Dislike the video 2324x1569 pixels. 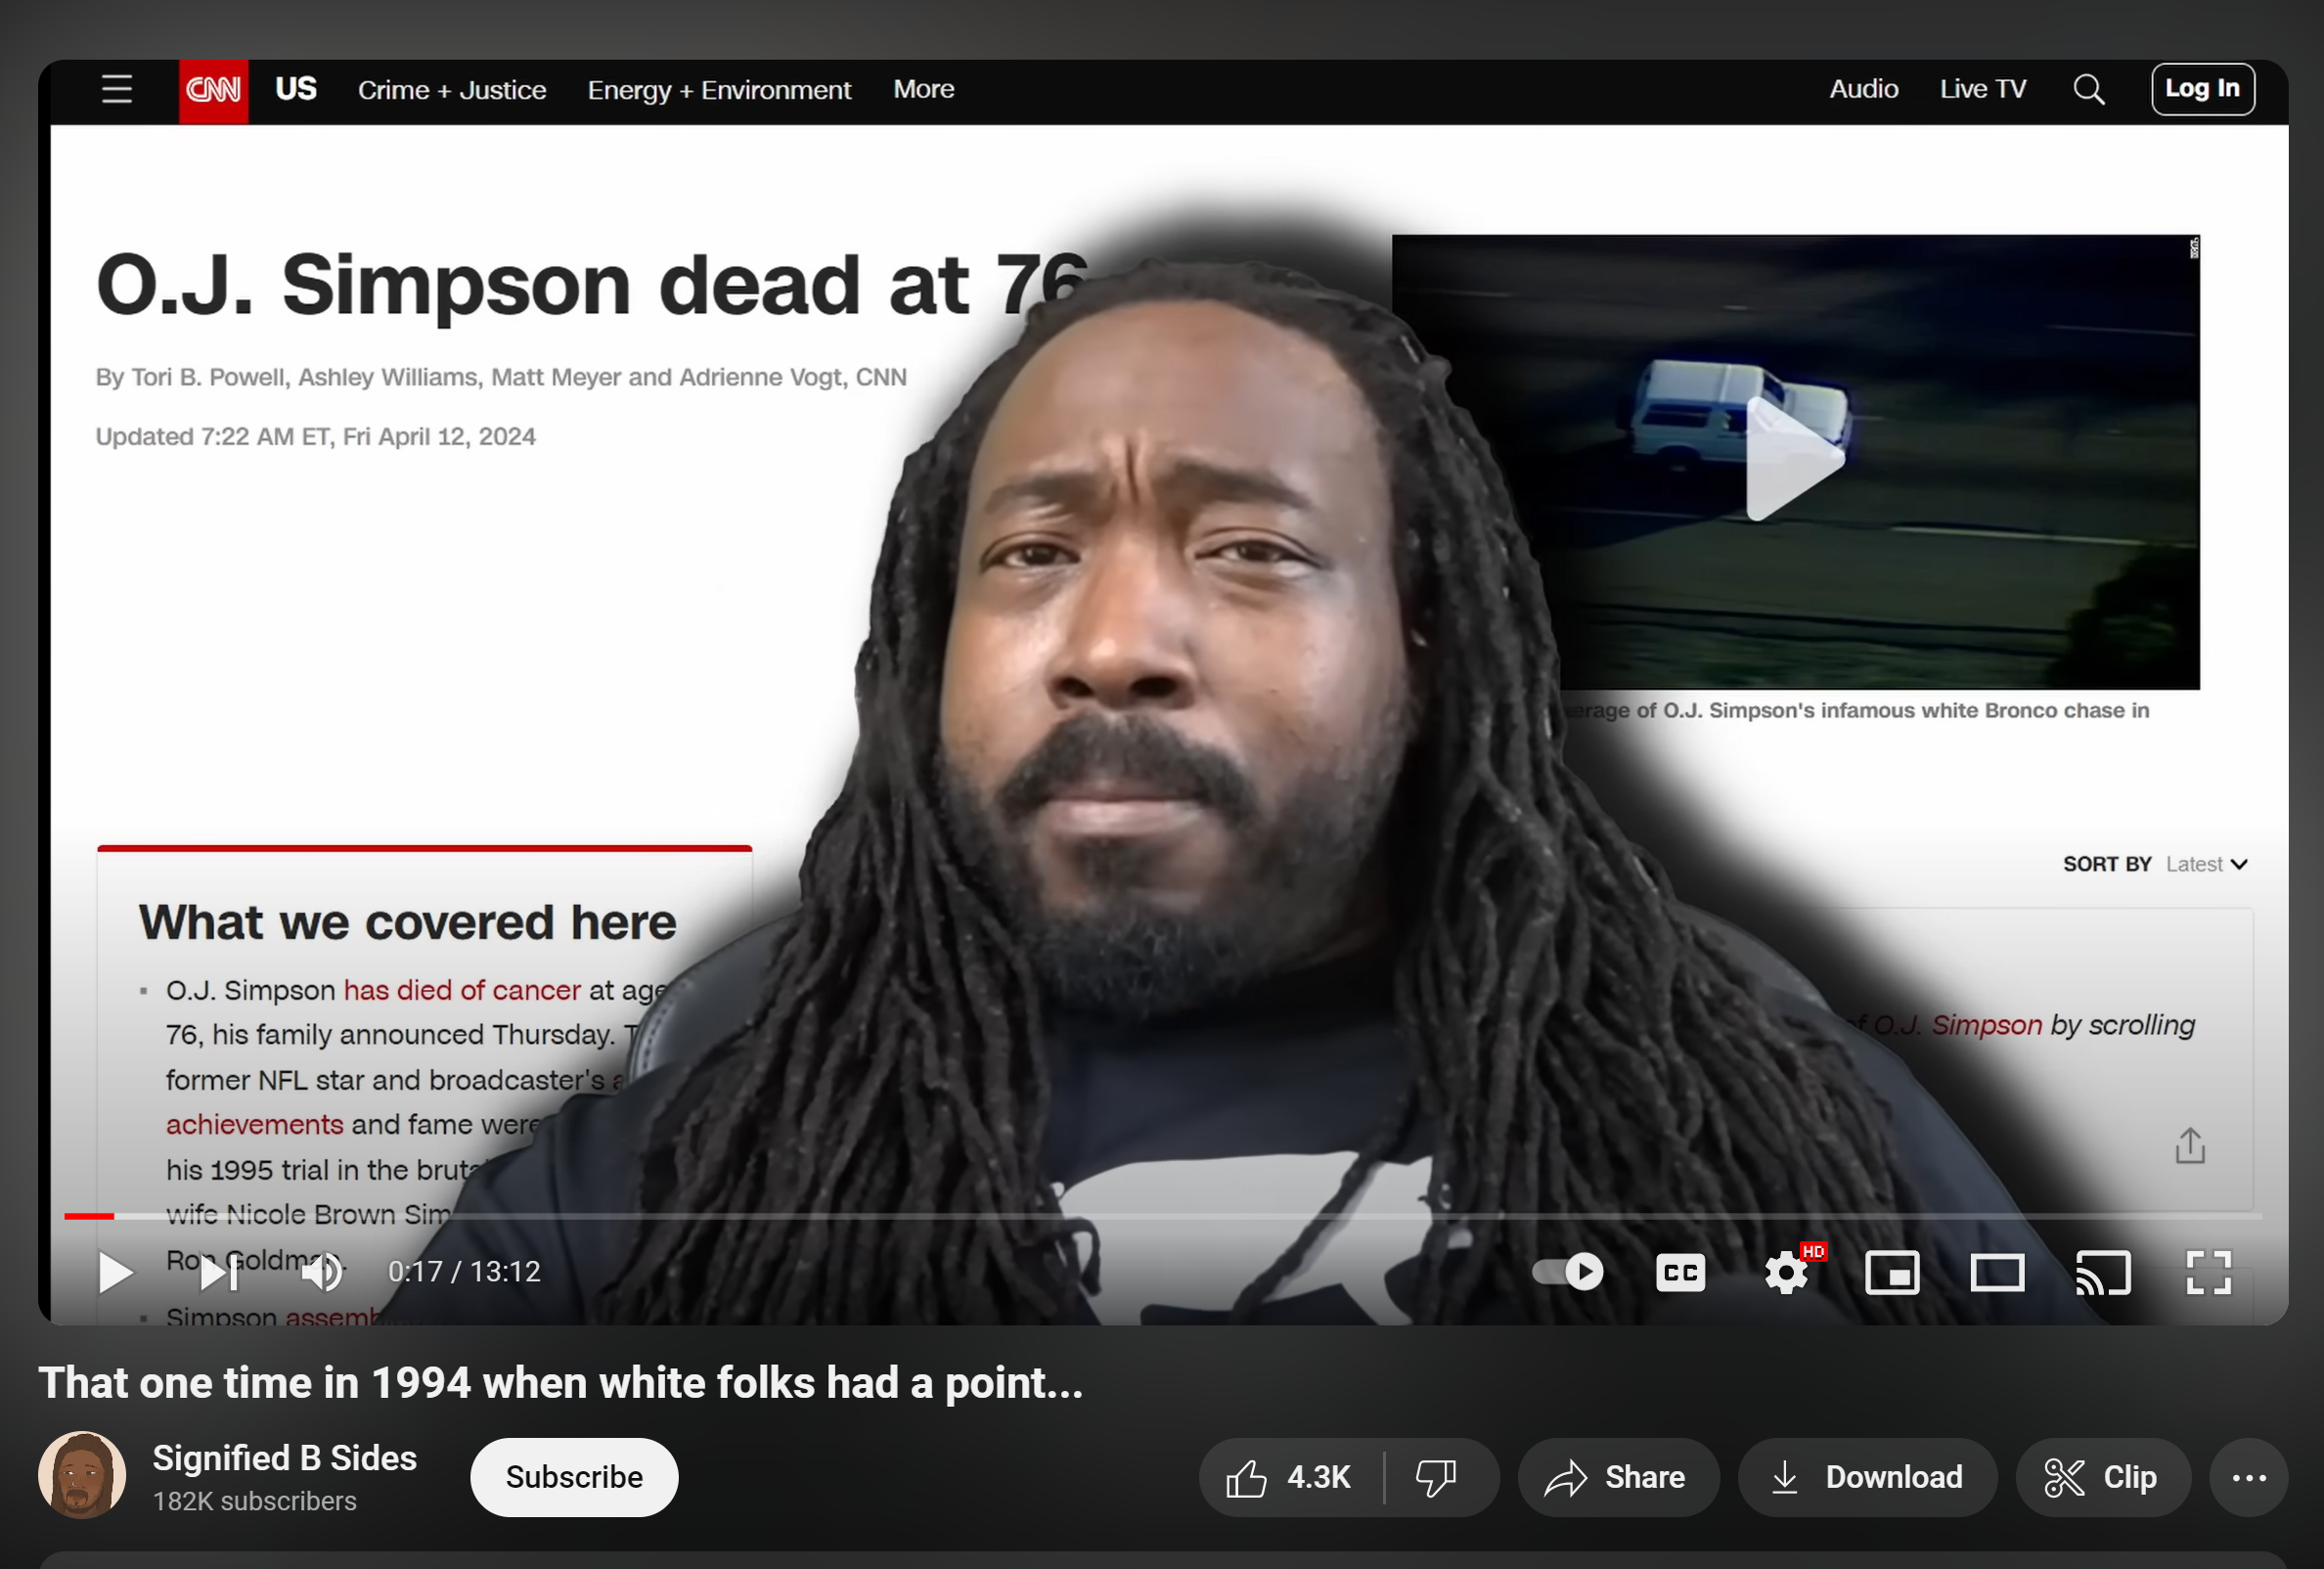click(x=1437, y=1477)
